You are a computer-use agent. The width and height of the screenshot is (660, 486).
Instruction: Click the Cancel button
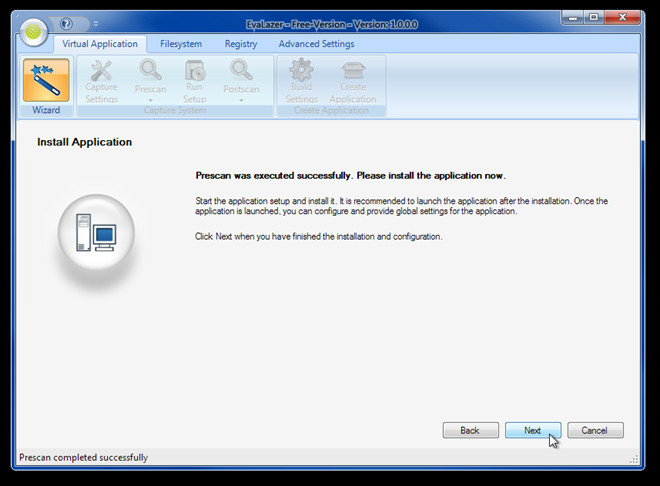[x=595, y=430]
